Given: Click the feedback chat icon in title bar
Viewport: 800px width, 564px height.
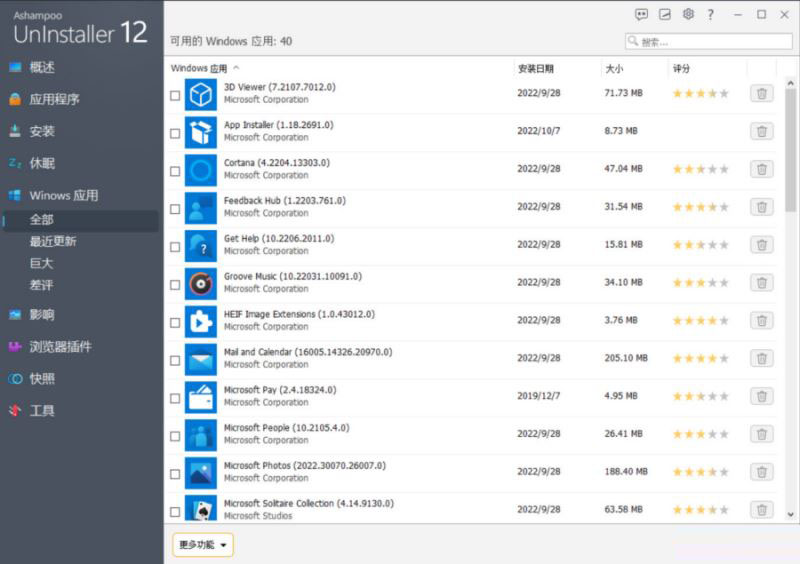Looking at the screenshot, I should 641,14.
